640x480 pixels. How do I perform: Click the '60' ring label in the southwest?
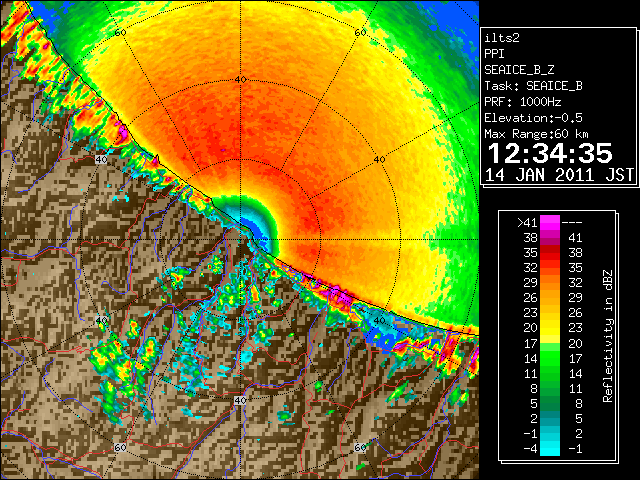coord(120,448)
